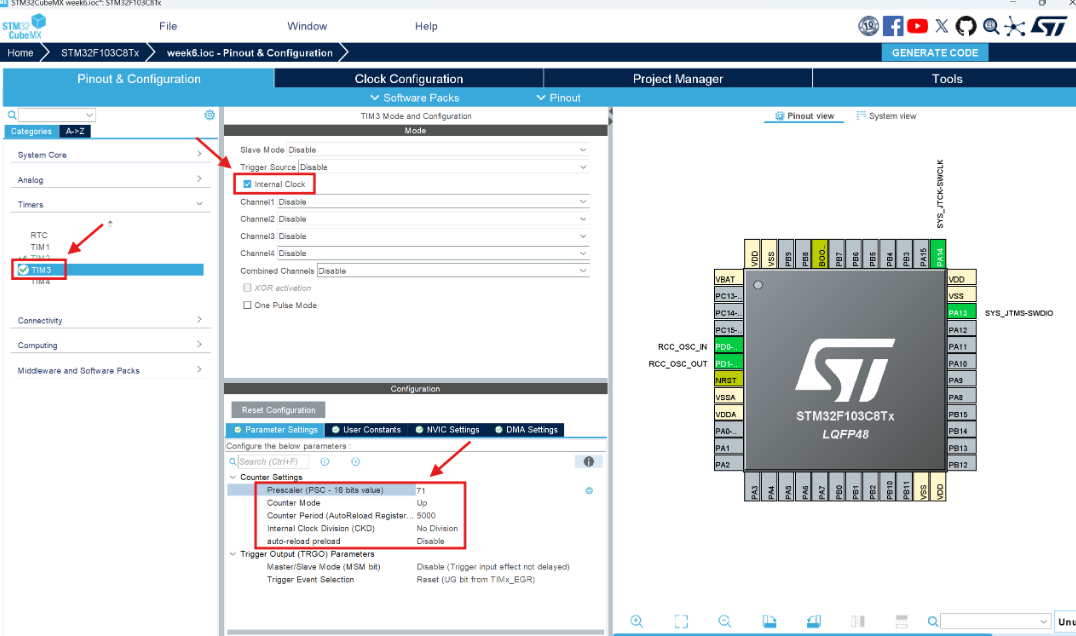
Task: Switch to System view
Action: click(886, 116)
